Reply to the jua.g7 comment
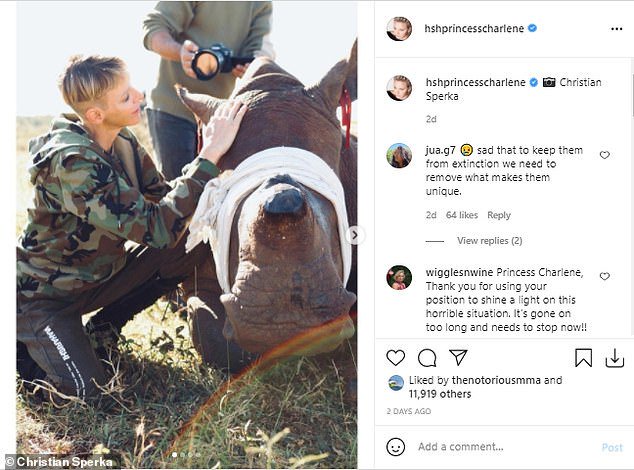 tap(498, 215)
